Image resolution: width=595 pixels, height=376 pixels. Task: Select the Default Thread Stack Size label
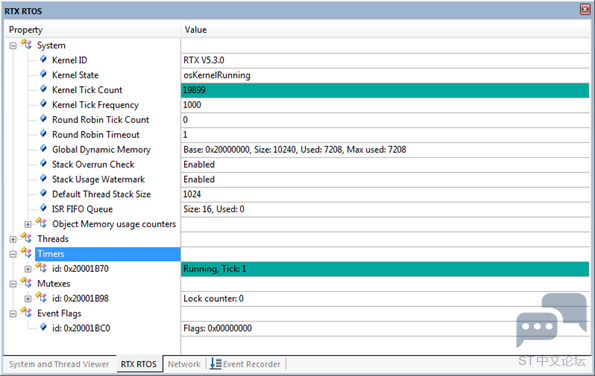coord(101,194)
